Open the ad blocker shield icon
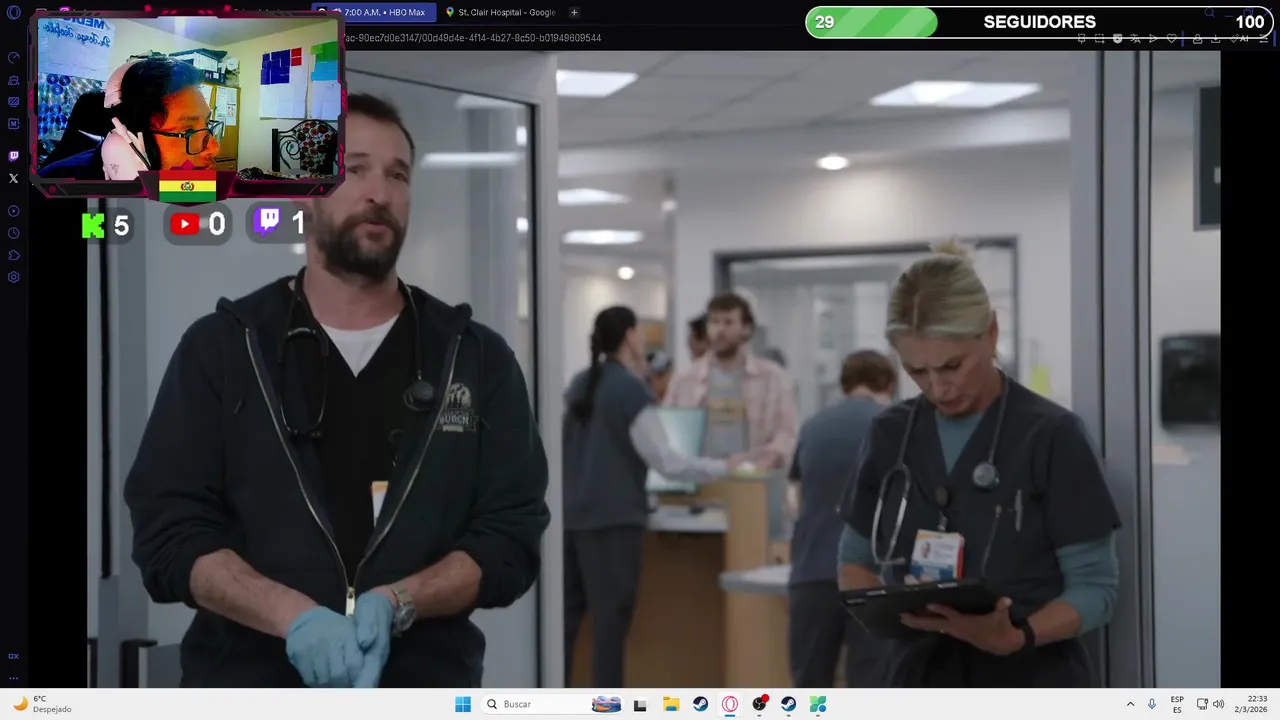Image resolution: width=1280 pixels, height=720 pixels. (x=1117, y=38)
